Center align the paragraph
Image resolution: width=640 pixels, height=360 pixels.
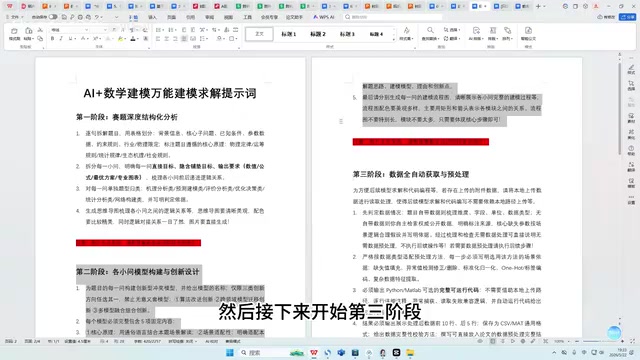(x=167, y=38)
